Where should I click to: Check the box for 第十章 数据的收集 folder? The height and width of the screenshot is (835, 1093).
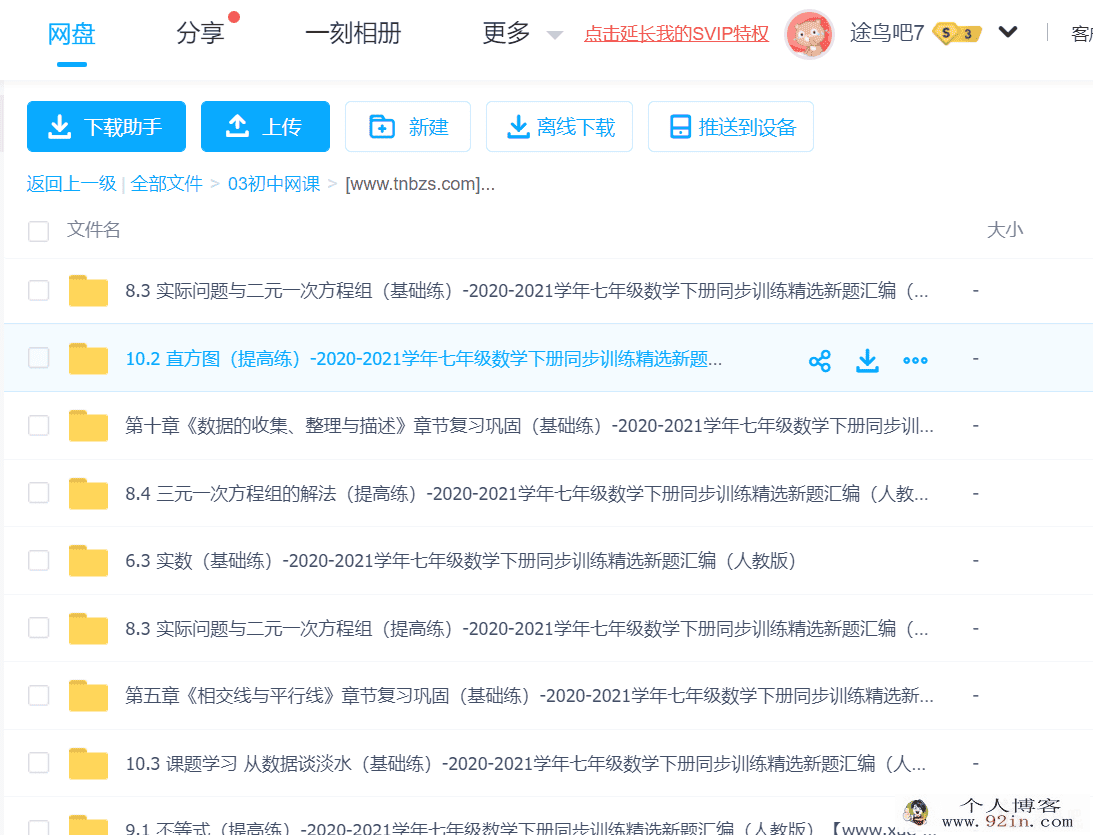click(x=38, y=425)
